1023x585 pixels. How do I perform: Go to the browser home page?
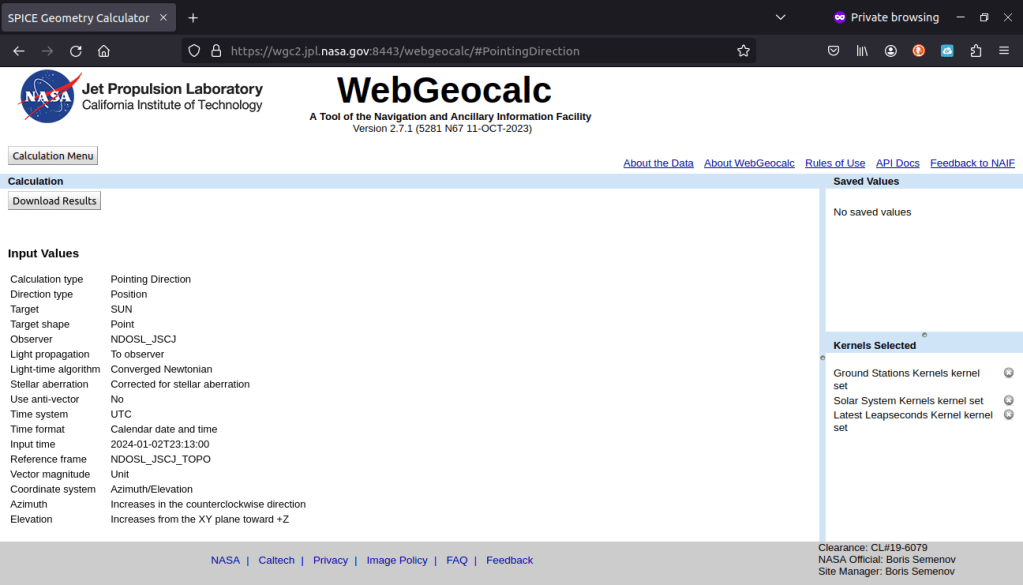104,51
